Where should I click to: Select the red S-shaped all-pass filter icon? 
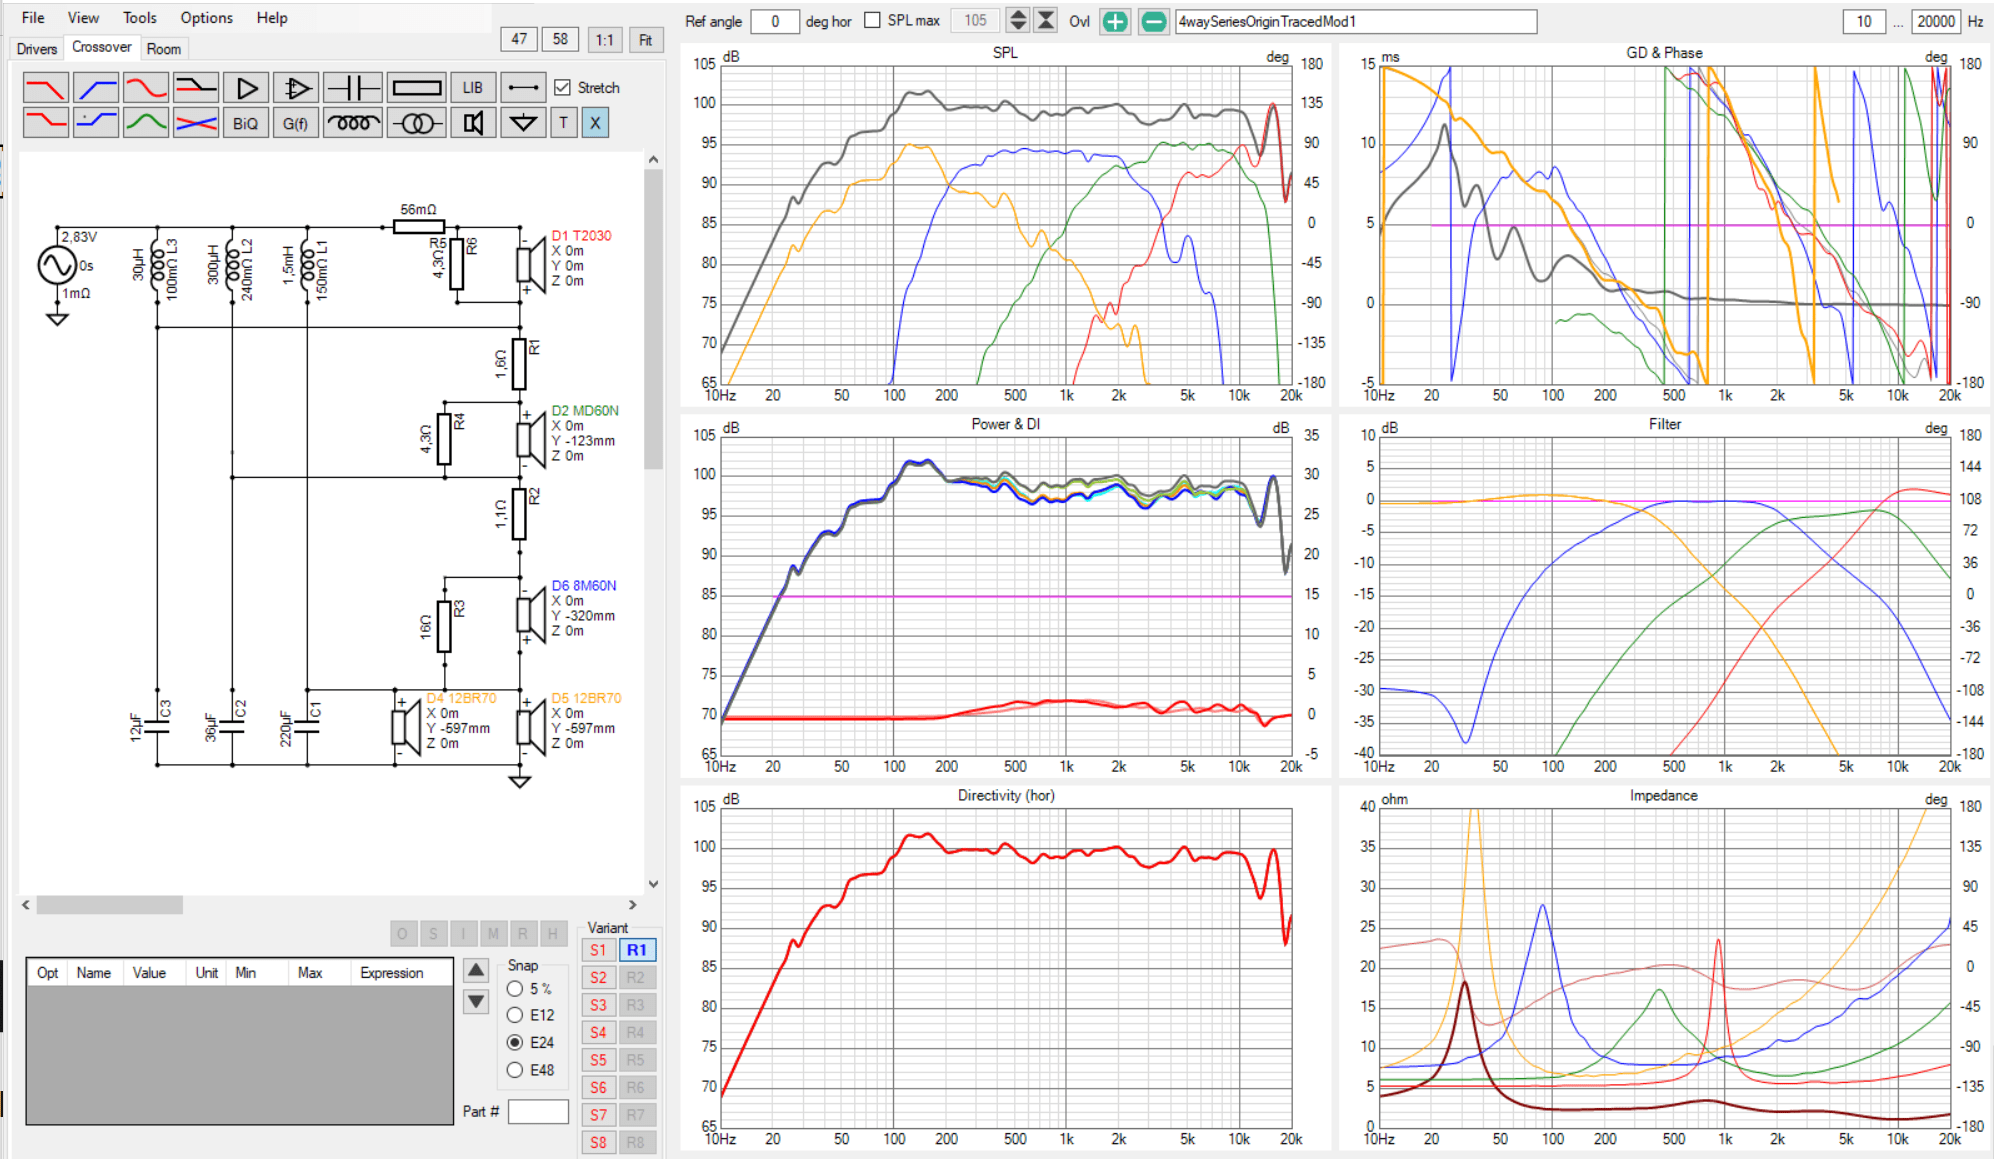(146, 88)
